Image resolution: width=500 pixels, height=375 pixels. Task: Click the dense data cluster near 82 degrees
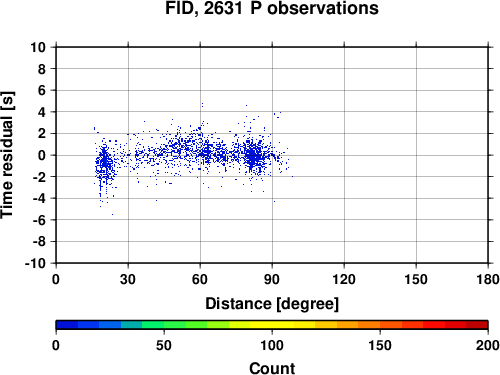pyautogui.click(x=254, y=157)
